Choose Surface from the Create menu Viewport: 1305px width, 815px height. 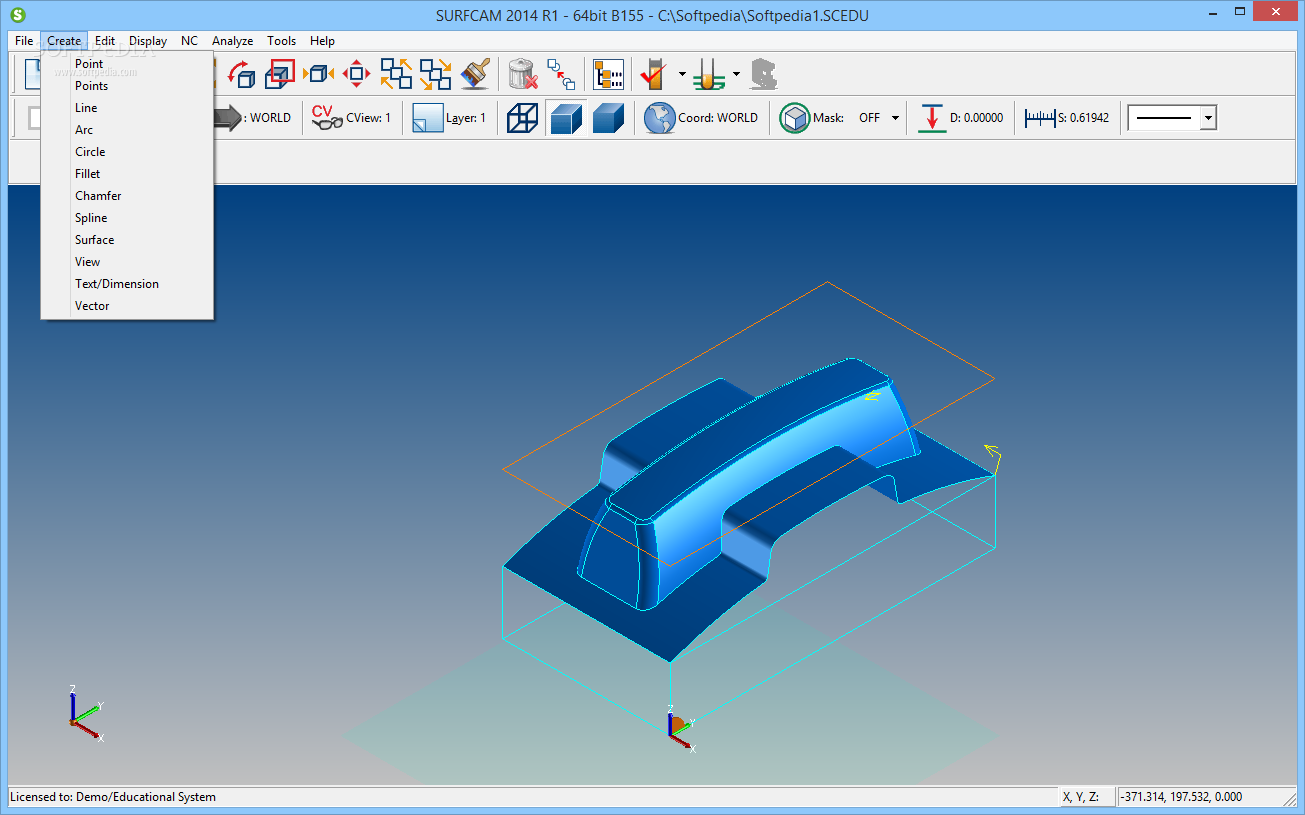(x=127, y=240)
